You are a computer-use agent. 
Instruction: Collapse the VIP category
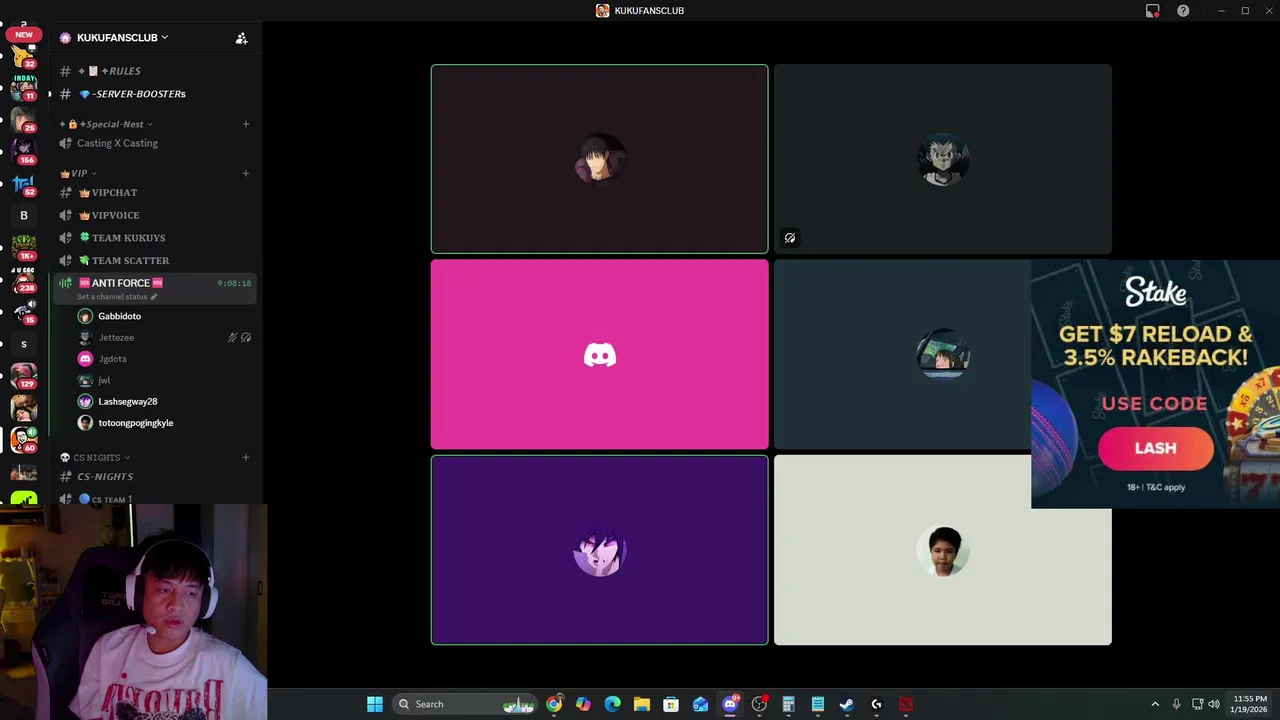point(78,173)
